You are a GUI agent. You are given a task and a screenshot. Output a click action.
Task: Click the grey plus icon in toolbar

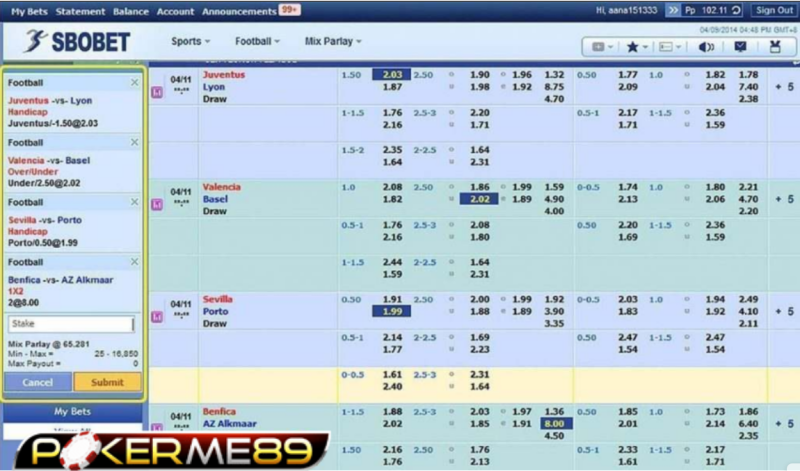point(598,47)
